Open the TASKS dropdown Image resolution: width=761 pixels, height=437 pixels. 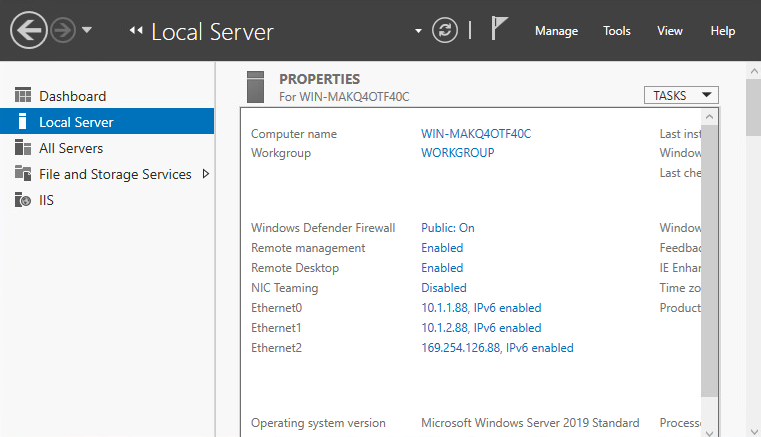click(681, 95)
